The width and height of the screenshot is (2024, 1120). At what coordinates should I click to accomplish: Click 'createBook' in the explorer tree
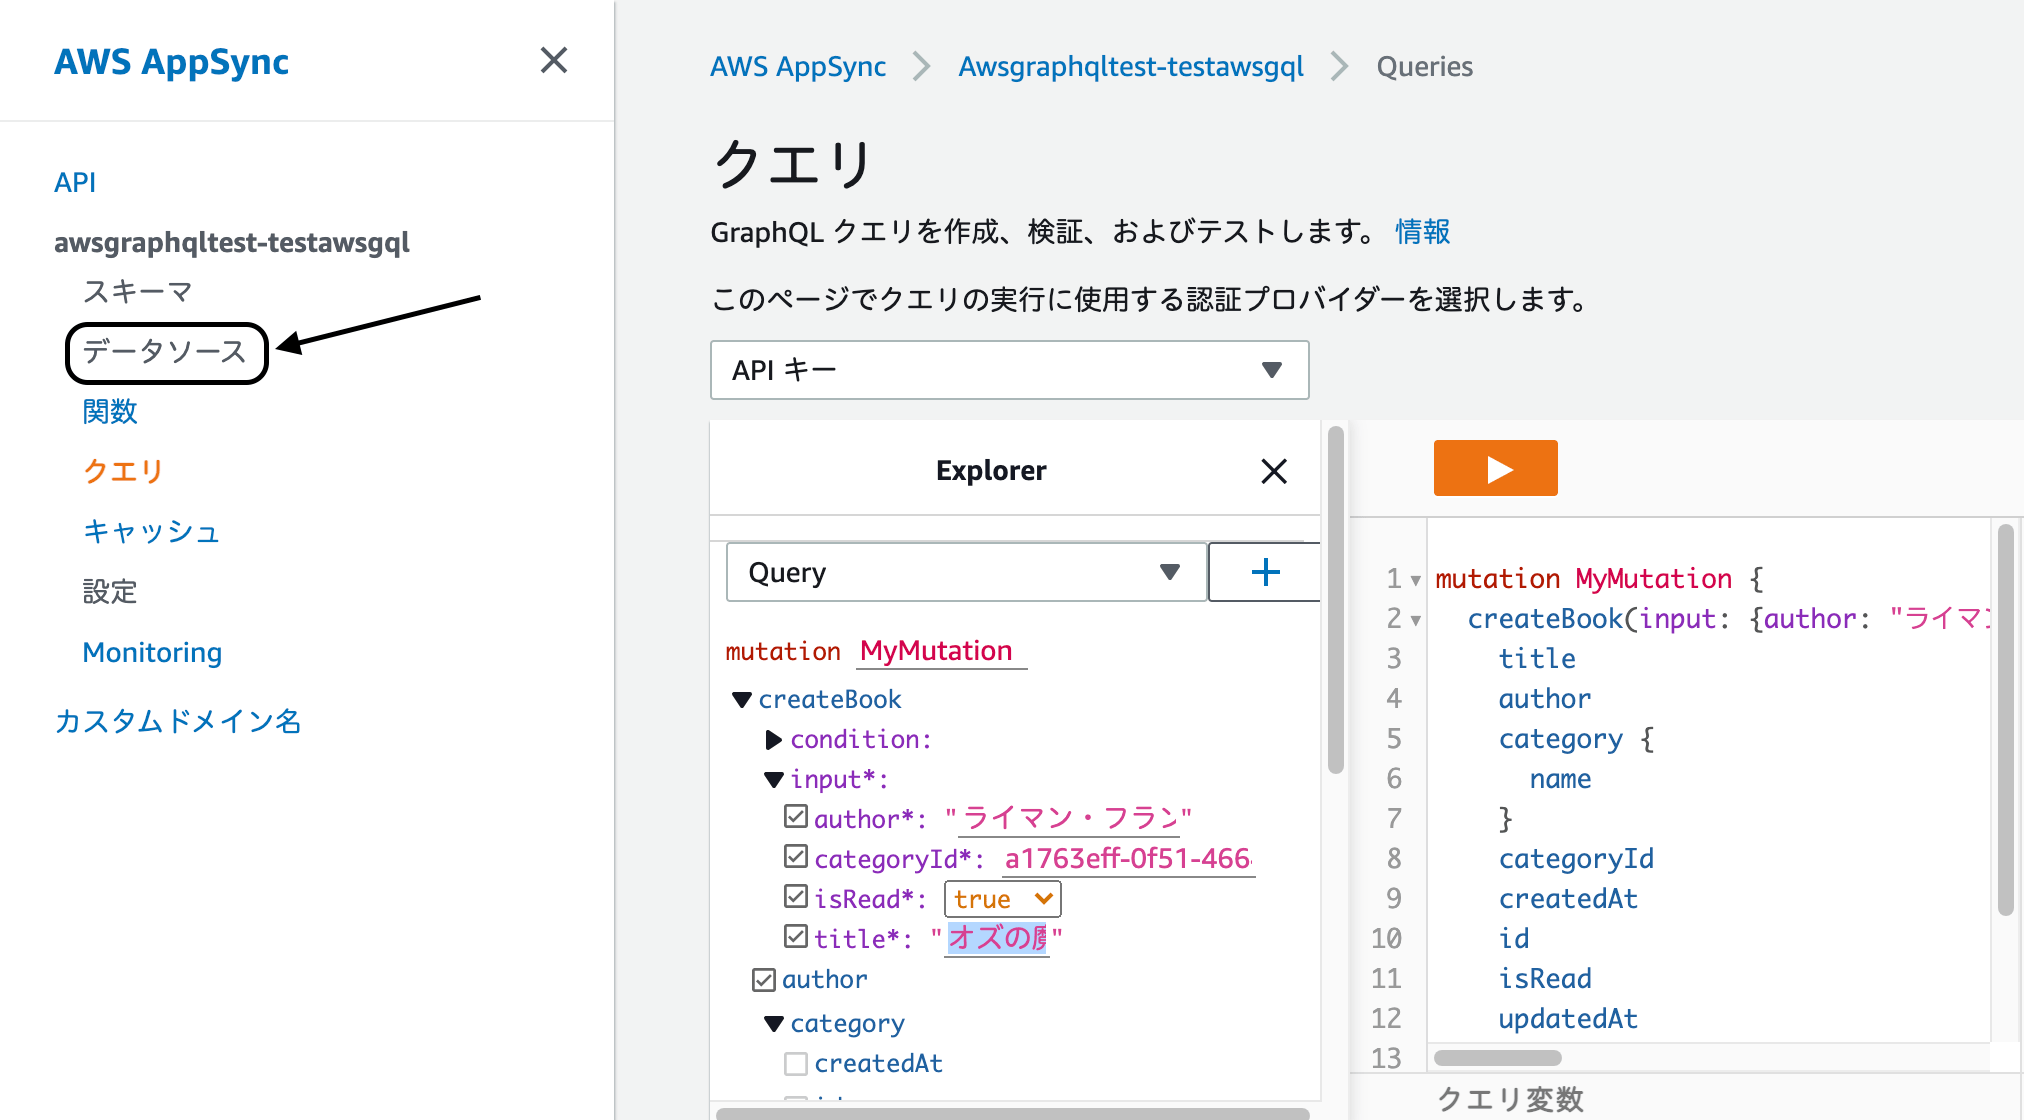pos(830,699)
